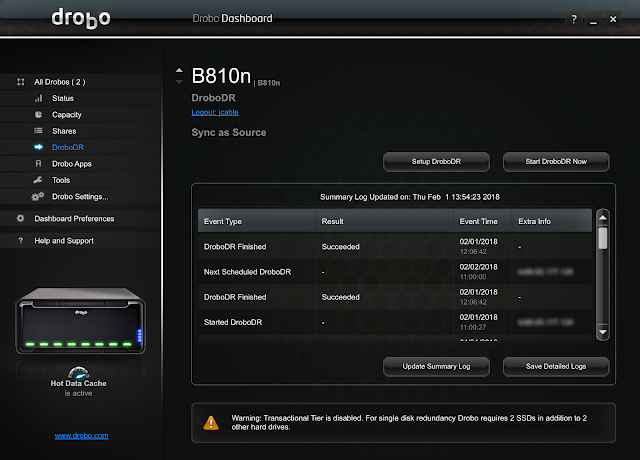Click the log scrollbar up arrow
The width and height of the screenshot is (640, 460).
[x=602, y=218]
